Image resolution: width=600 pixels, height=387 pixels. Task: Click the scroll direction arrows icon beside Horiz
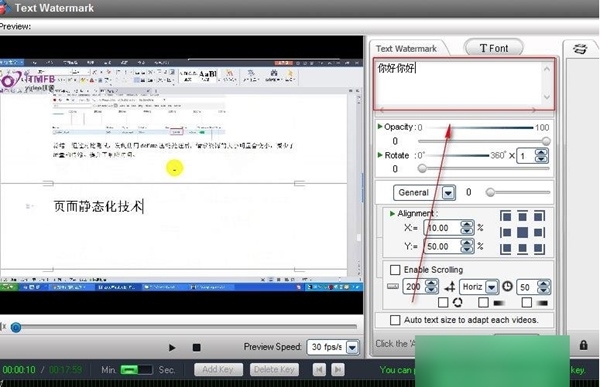450,286
